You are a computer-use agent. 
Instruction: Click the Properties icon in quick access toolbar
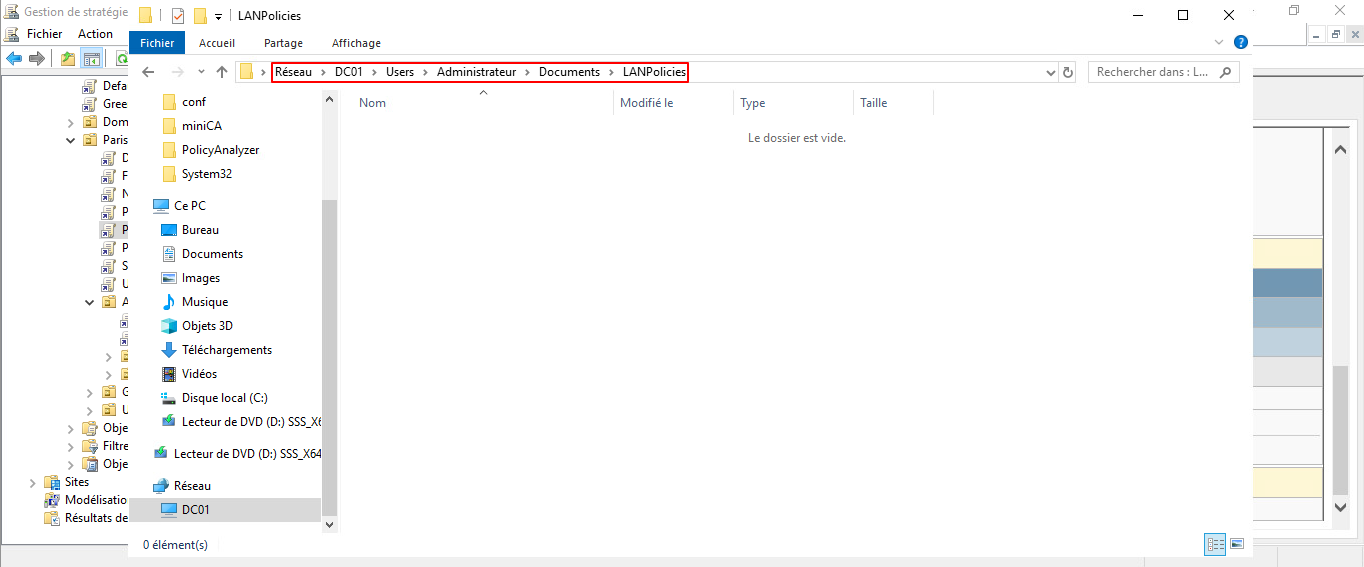point(178,16)
